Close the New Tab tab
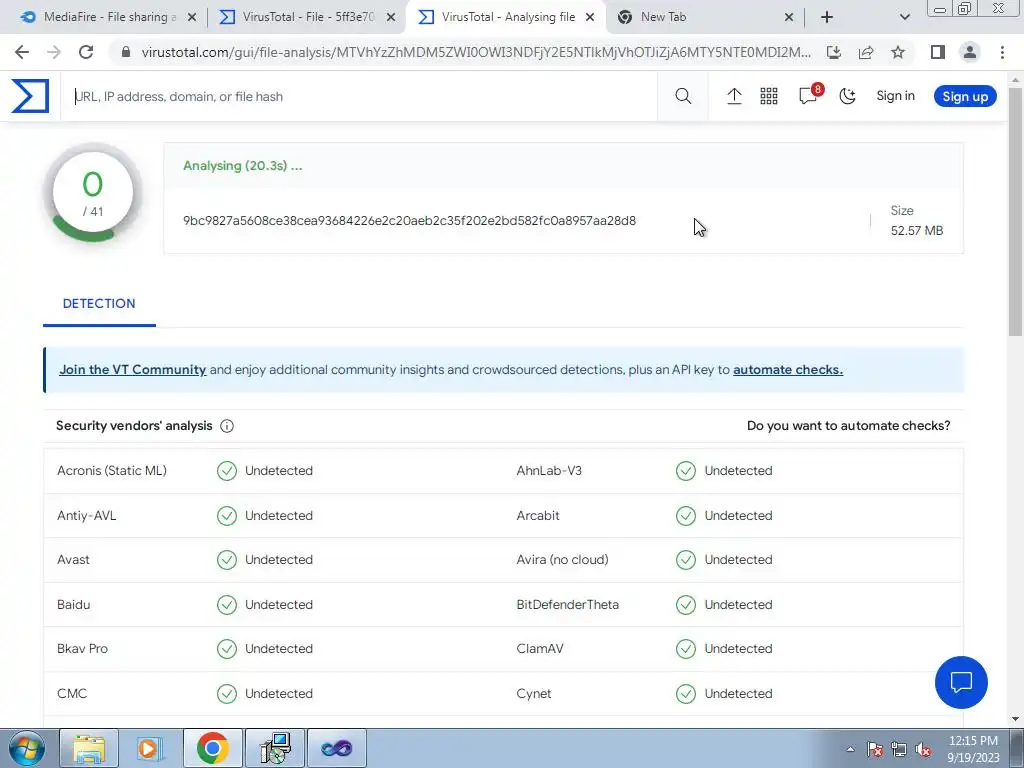 [788, 18]
